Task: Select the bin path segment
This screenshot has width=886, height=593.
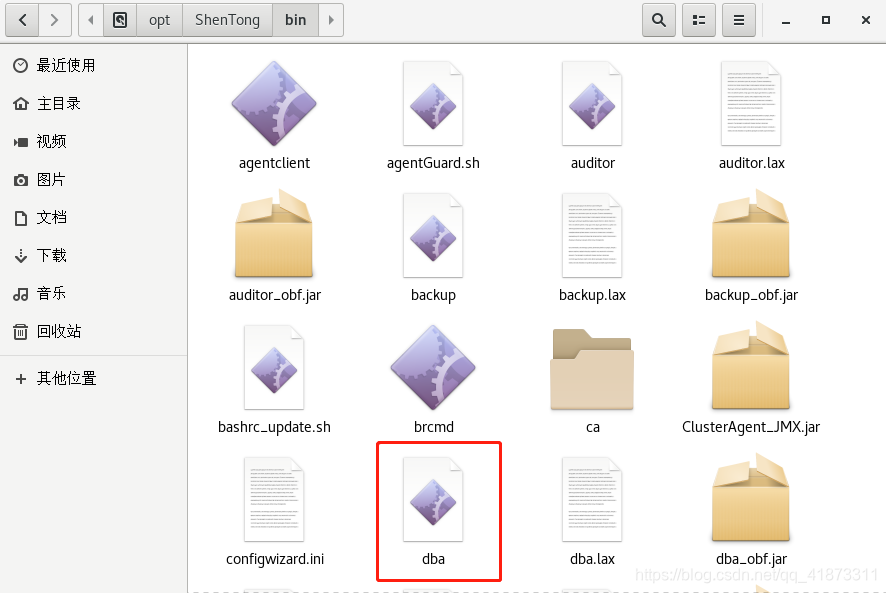Action: [296, 20]
